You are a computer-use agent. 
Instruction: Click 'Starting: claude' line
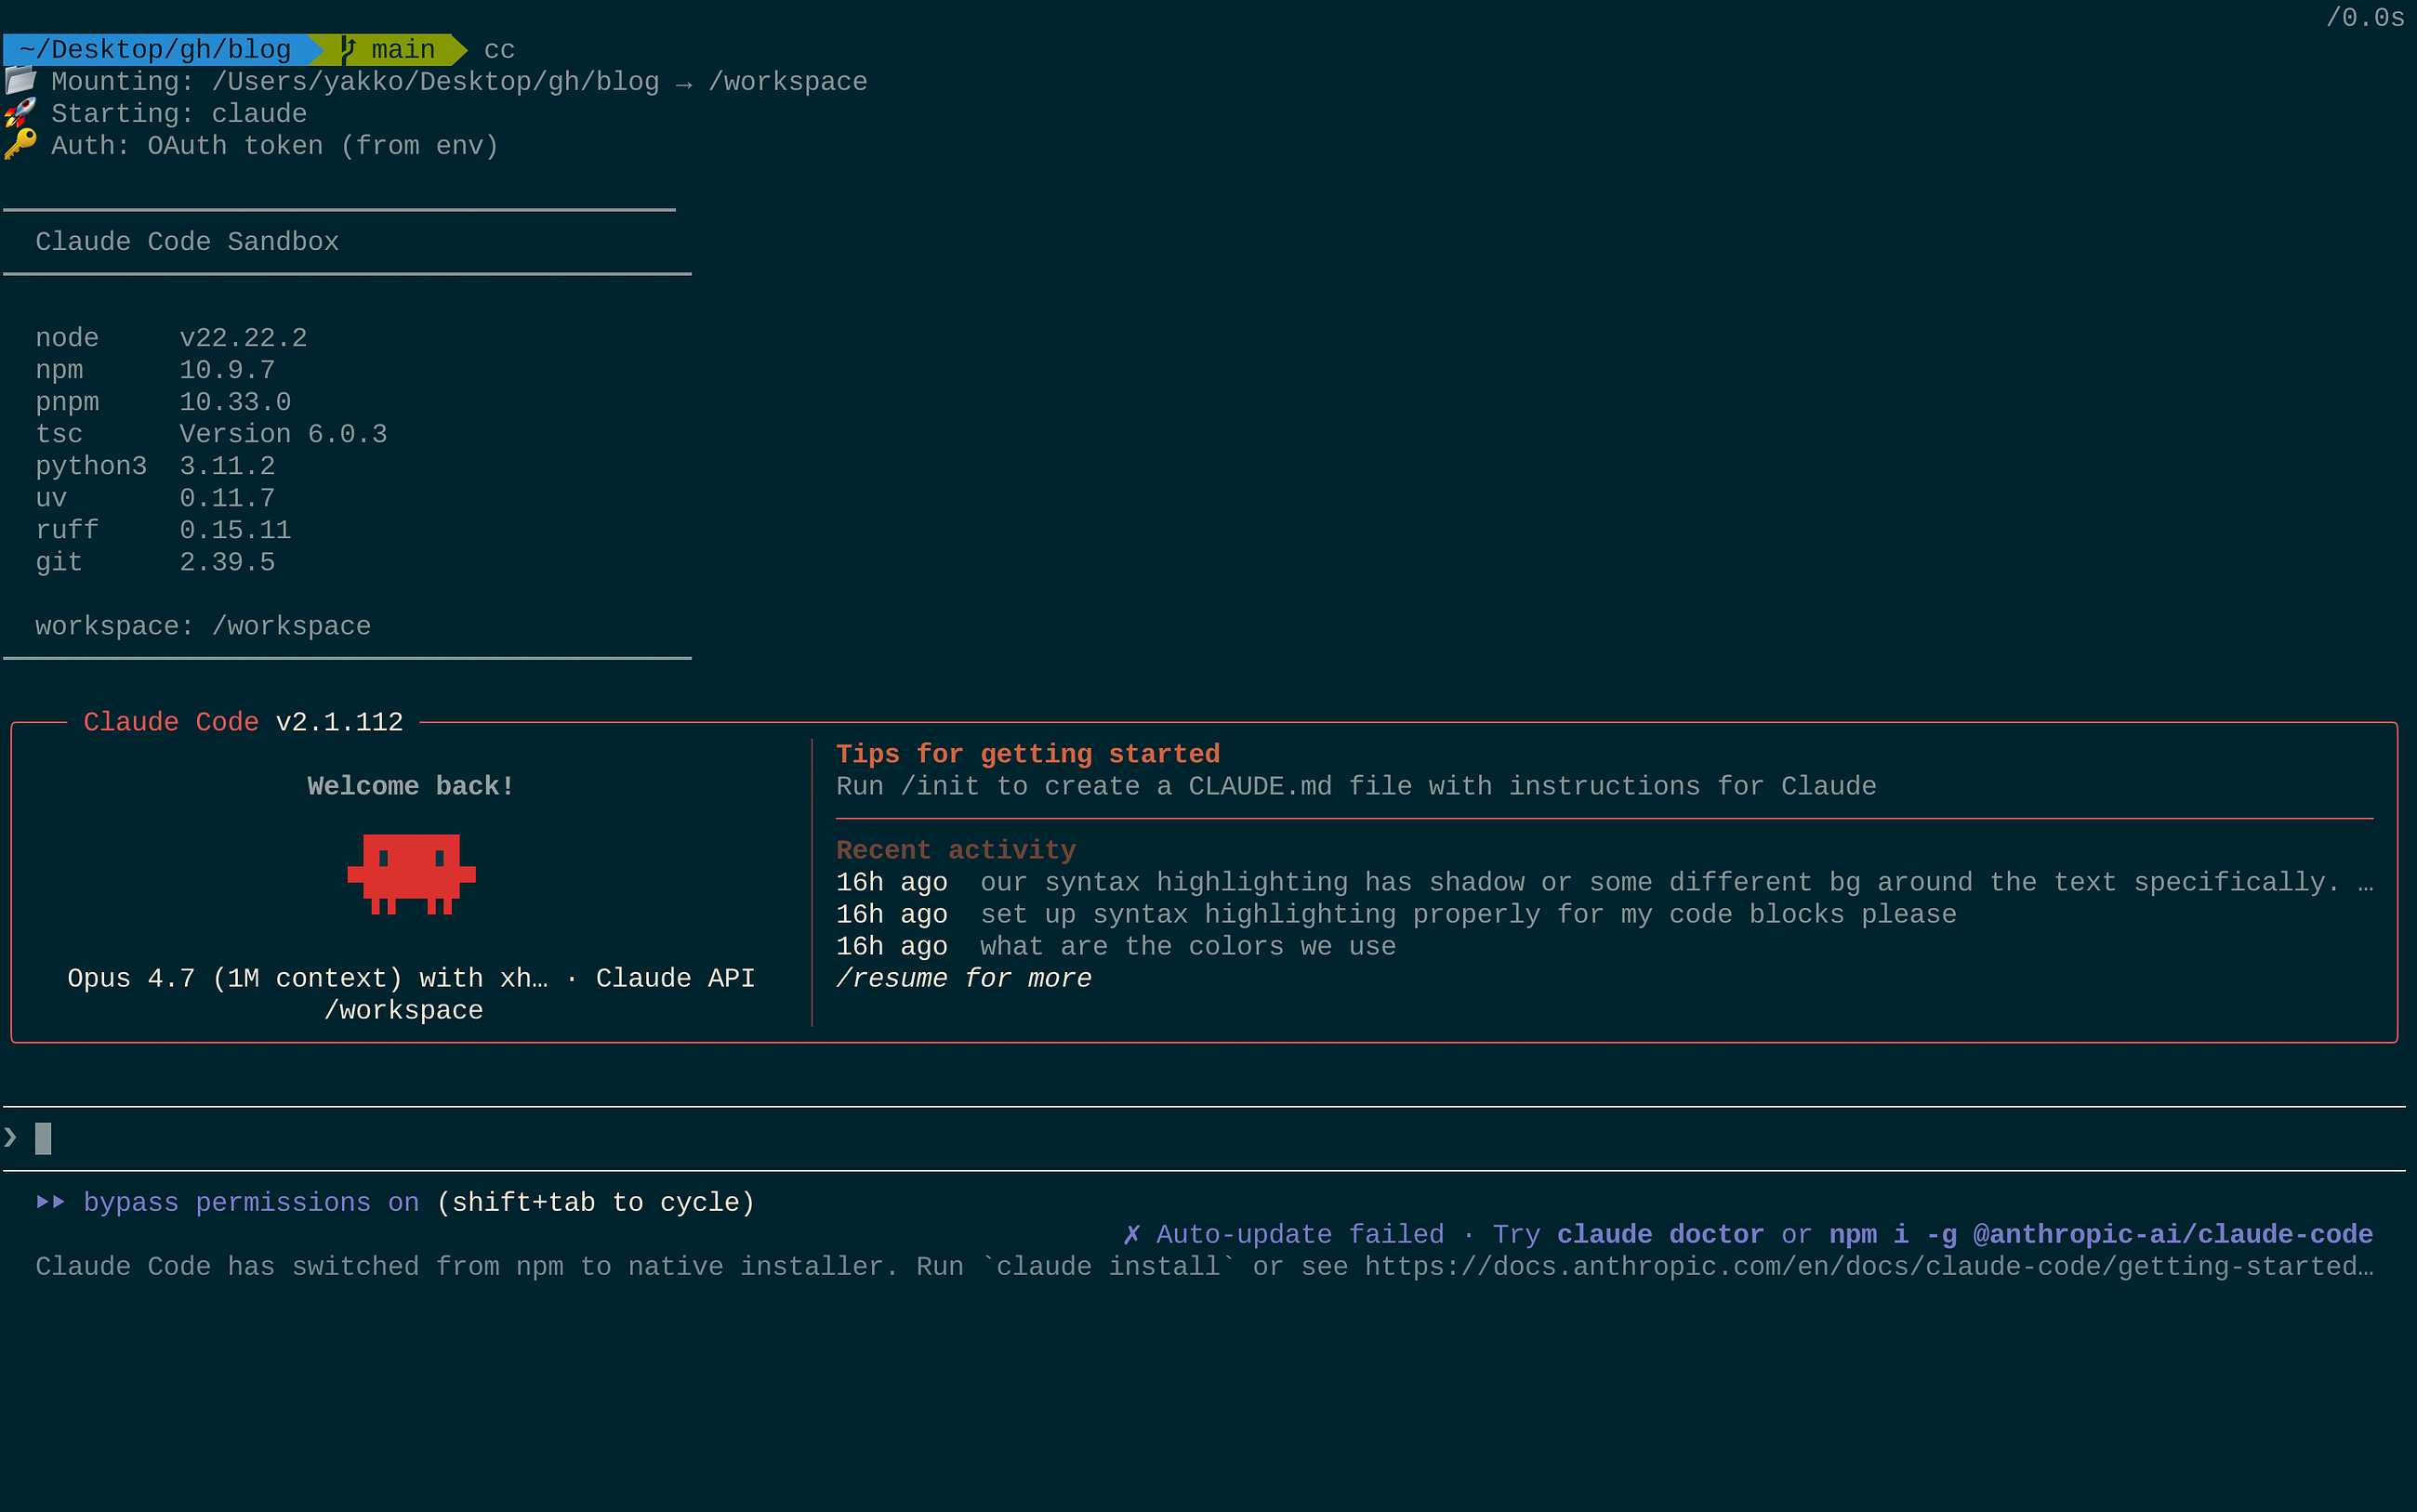tap(179, 114)
